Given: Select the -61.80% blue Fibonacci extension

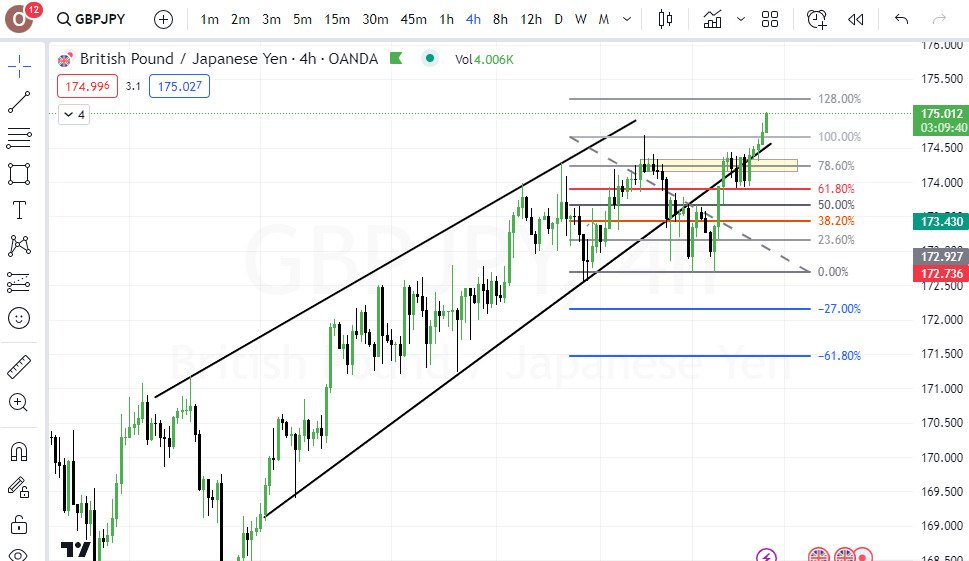Looking at the screenshot, I should (690, 355).
